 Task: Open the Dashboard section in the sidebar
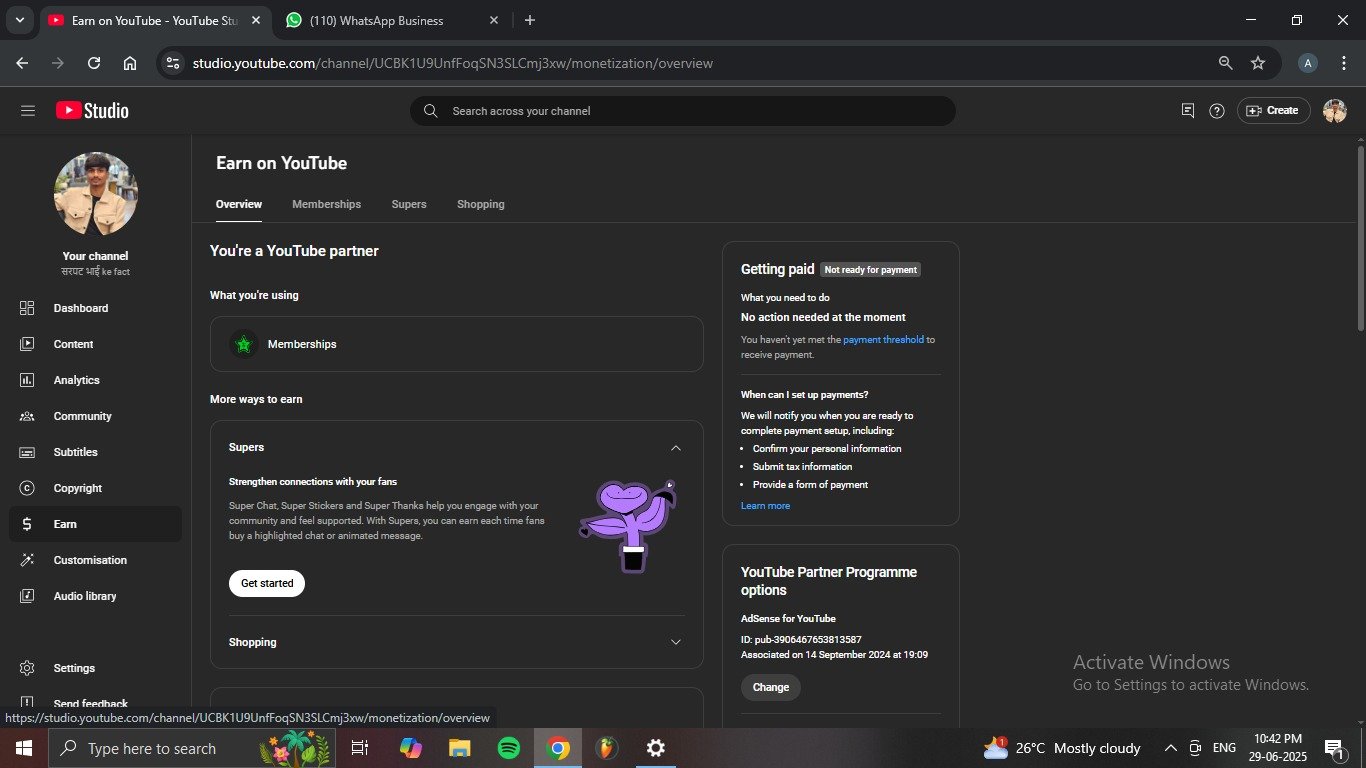[96, 308]
